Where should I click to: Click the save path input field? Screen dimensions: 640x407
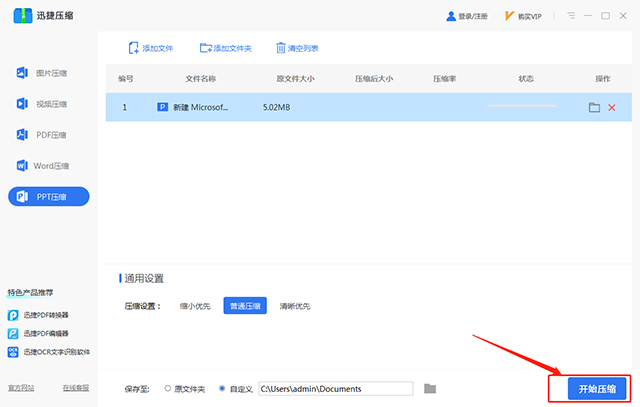click(x=336, y=389)
